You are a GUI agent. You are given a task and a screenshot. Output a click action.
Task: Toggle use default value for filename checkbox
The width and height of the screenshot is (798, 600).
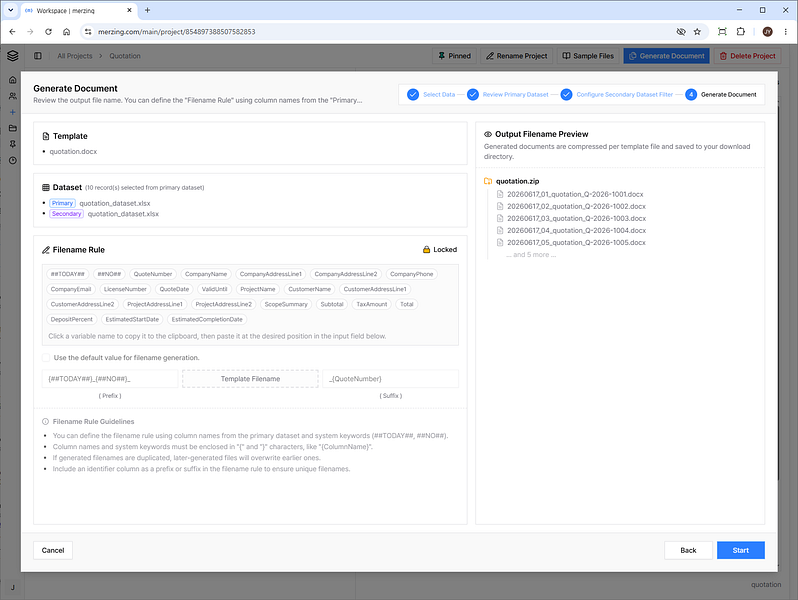(x=46, y=358)
